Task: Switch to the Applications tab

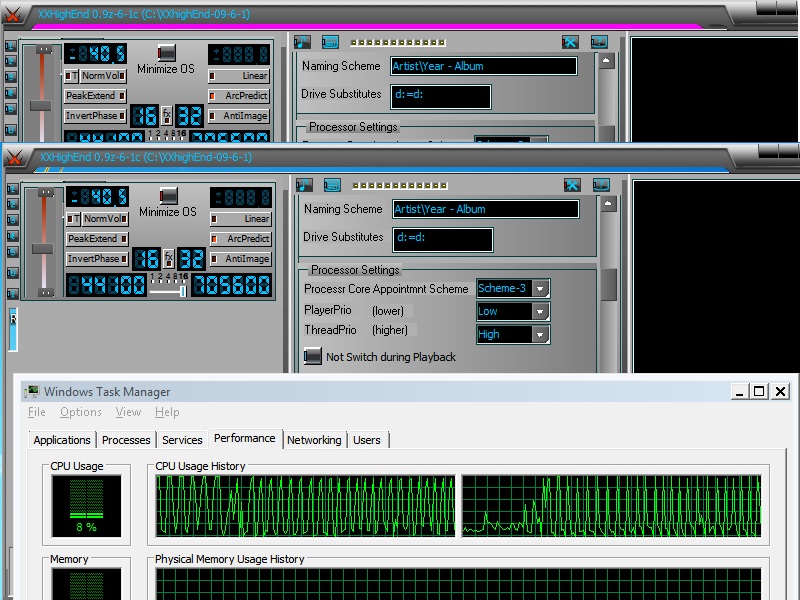Action: pos(62,440)
